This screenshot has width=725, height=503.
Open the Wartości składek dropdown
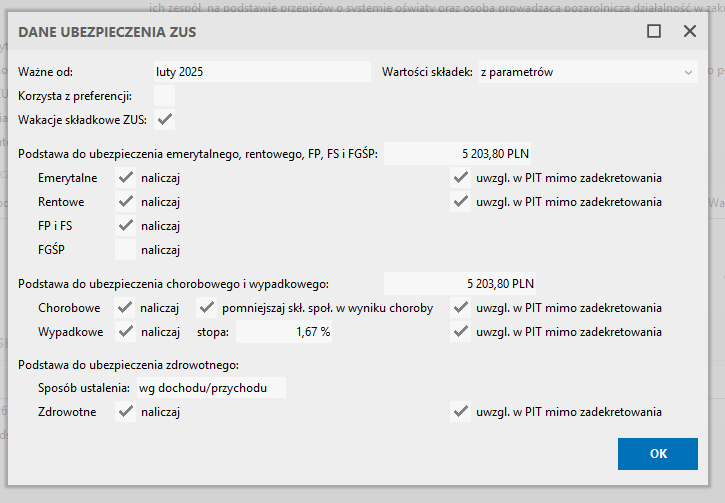coord(586,72)
